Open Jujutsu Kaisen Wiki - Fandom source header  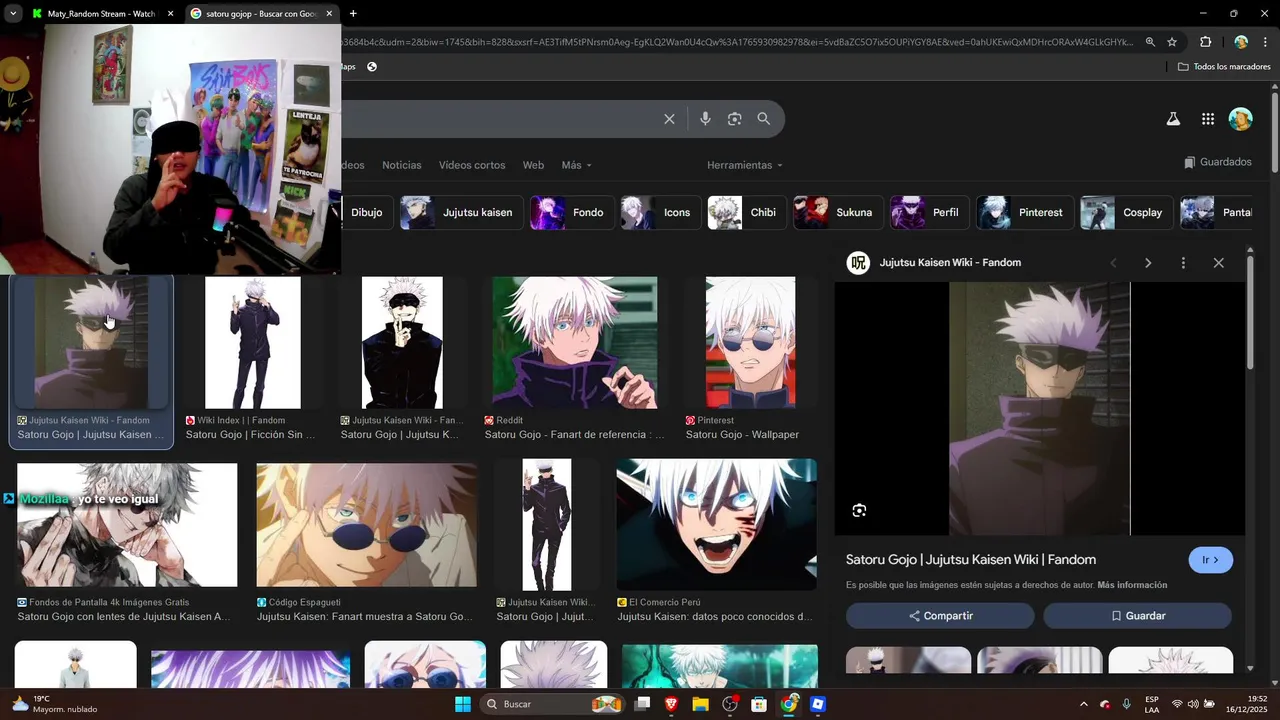[934, 263]
